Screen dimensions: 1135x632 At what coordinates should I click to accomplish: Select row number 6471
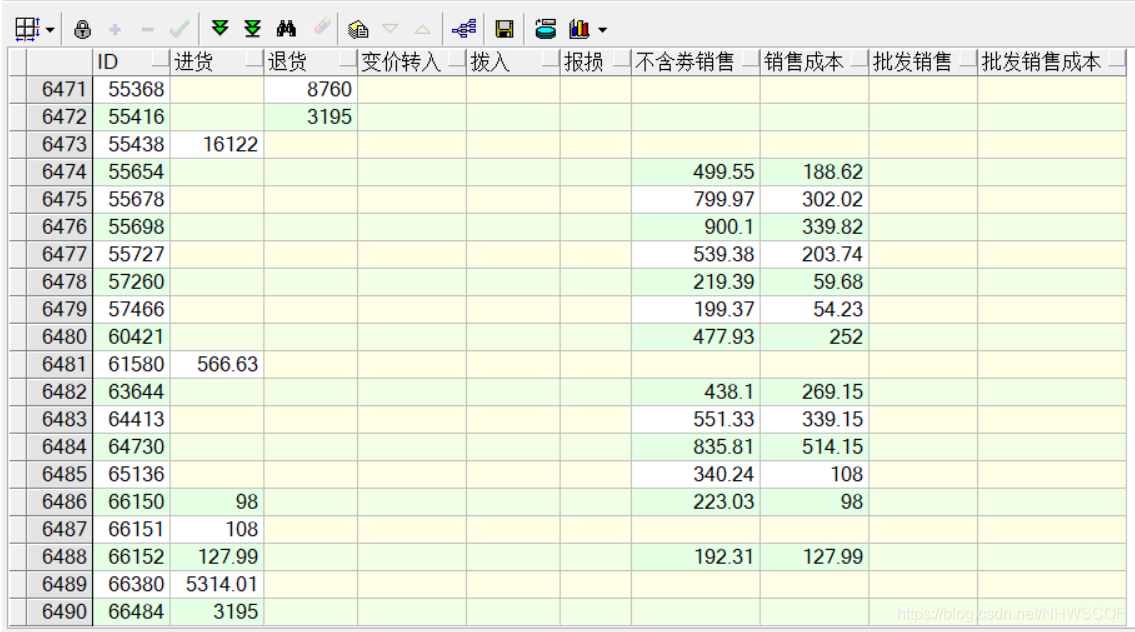tap(59, 89)
